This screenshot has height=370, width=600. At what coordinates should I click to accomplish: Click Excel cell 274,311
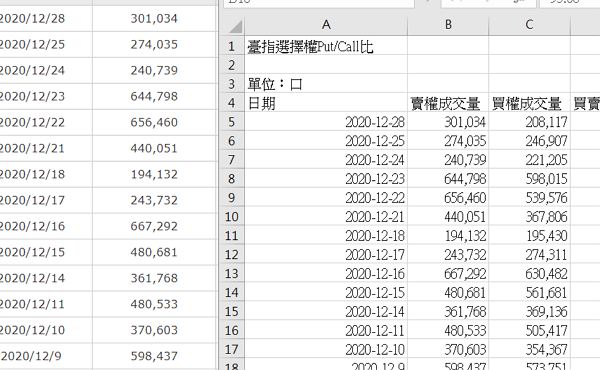click(529, 254)
